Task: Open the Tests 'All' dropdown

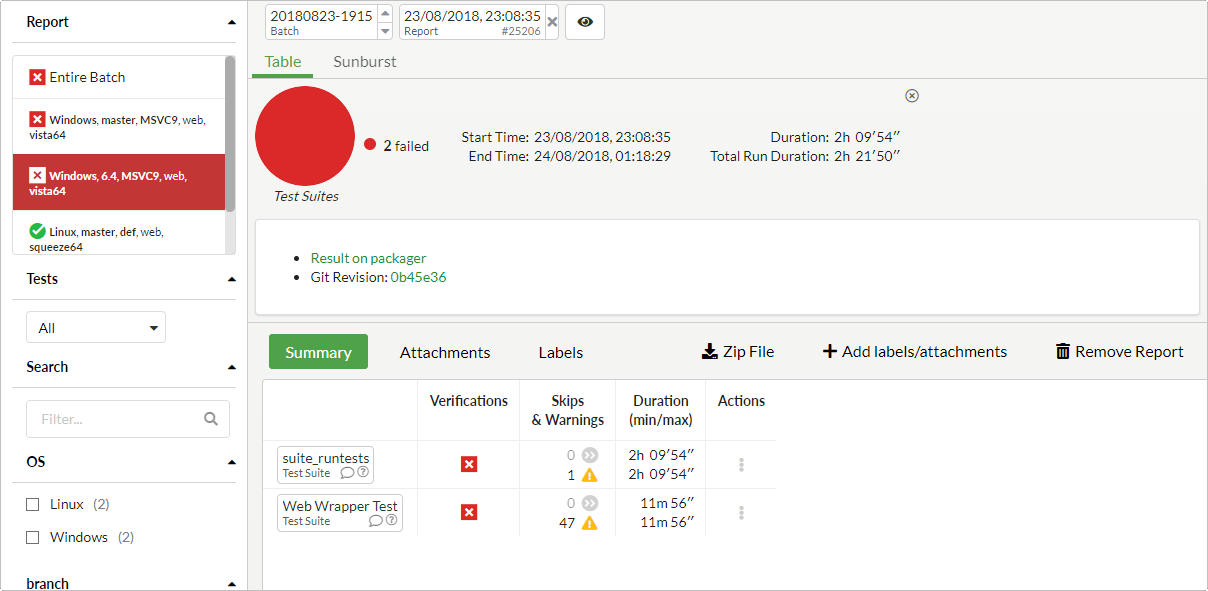Action: coord(96,328)
